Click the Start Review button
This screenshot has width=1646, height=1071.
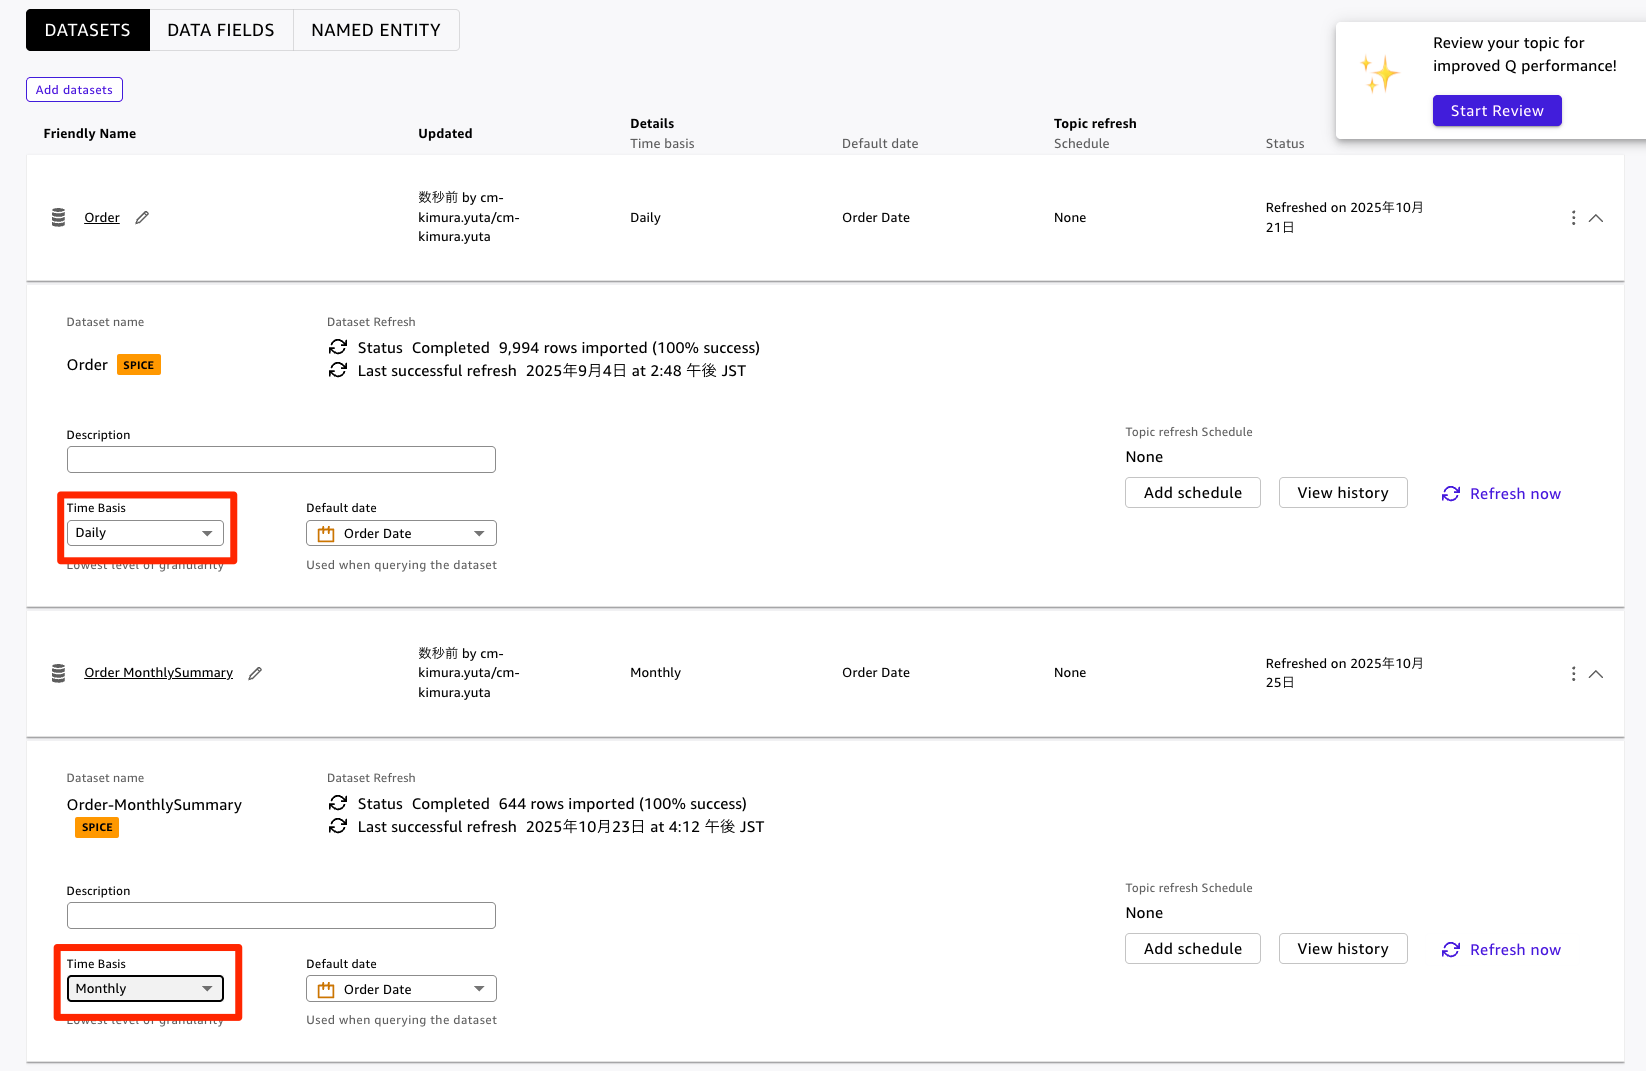click(1497, 111)
